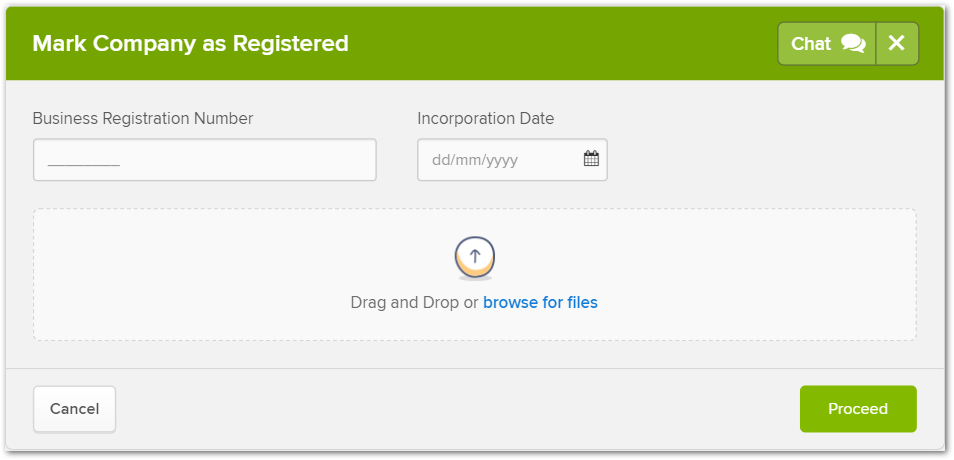954x460 pixels.
Task: Open the calendar date picker icon
Action: point(591,159)
